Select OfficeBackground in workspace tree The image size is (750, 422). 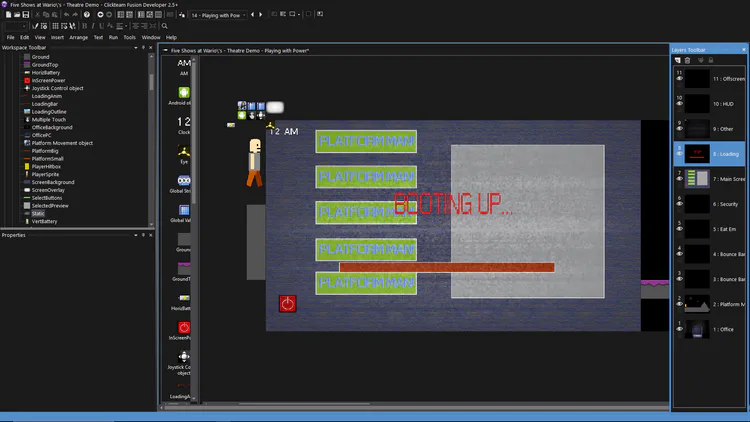click(52, 127)
